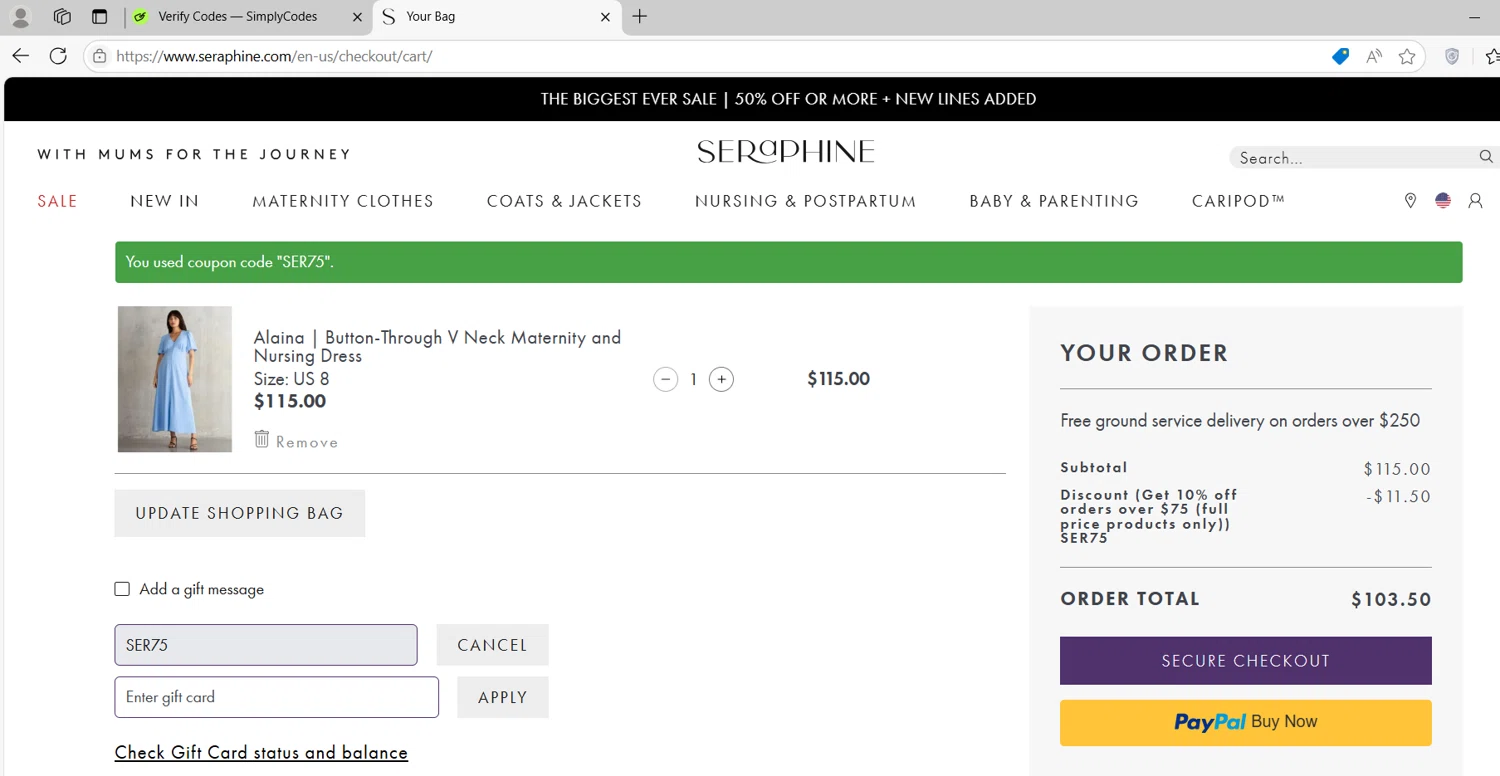Screen dimensions: 1500x776
Task: Increase quantity with plus icon
Action: (x=721, y=379)
